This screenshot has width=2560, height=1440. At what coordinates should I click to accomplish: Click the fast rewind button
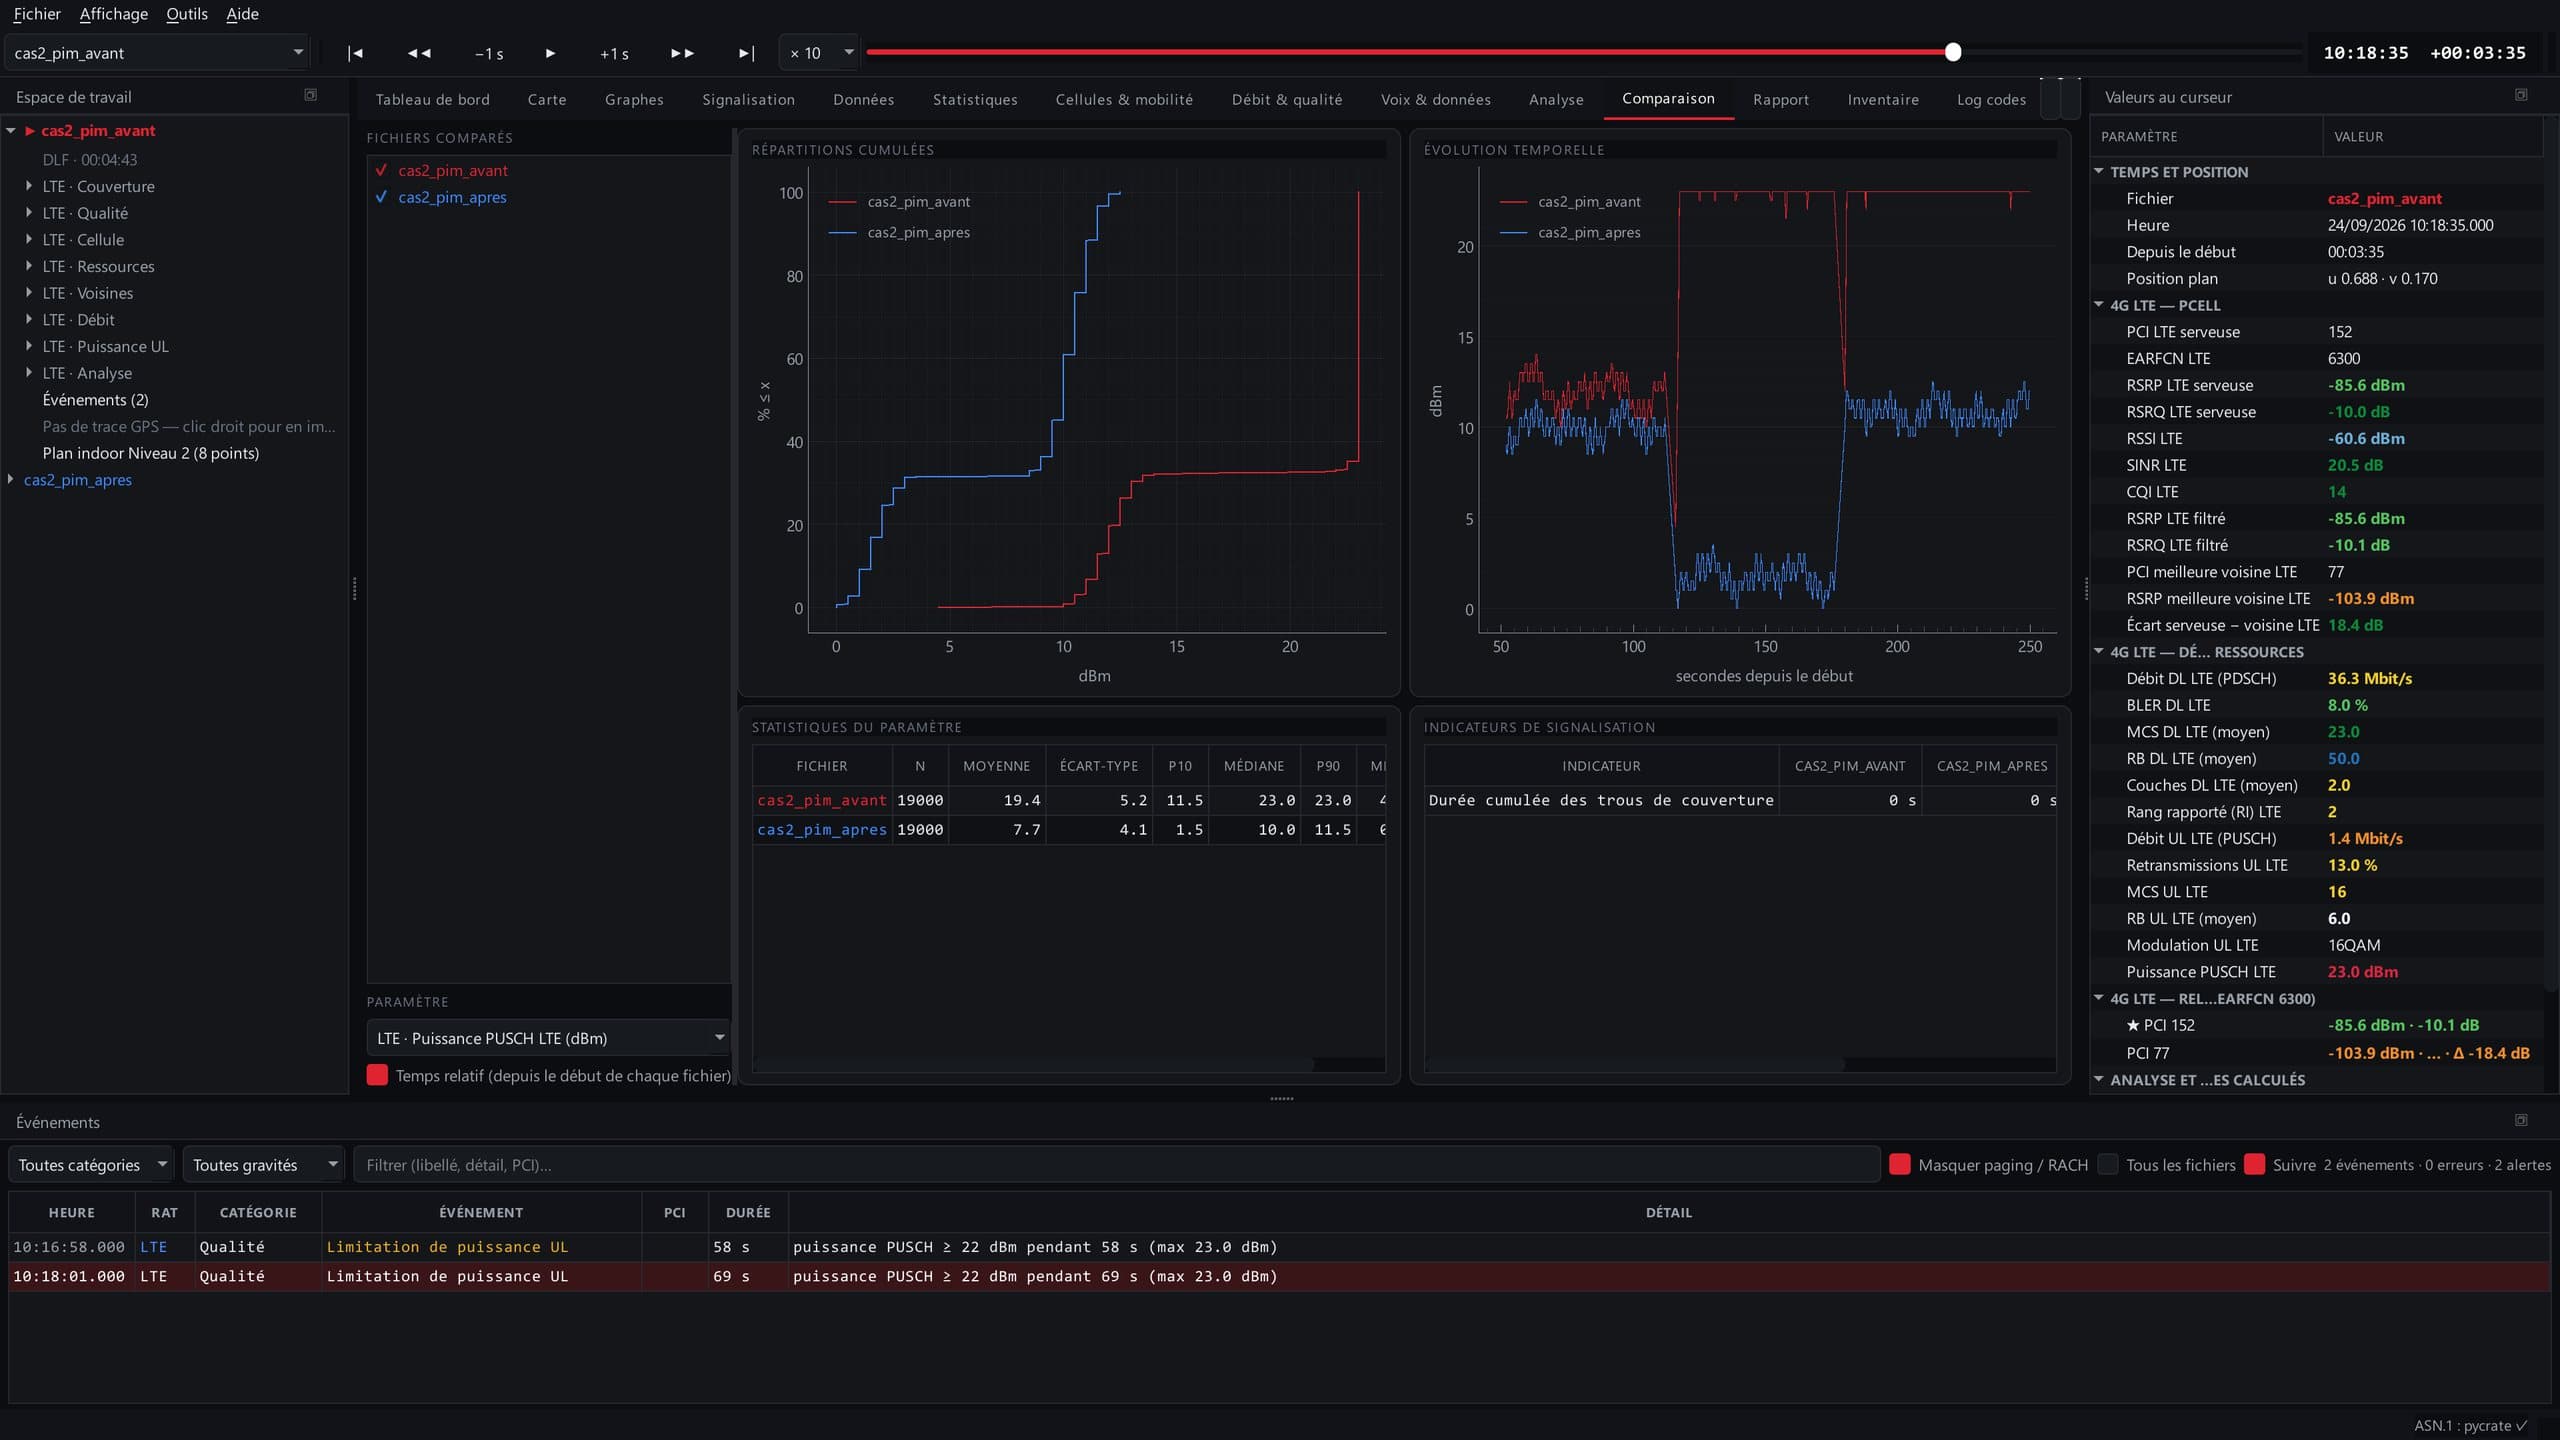(x=419, y=53)
